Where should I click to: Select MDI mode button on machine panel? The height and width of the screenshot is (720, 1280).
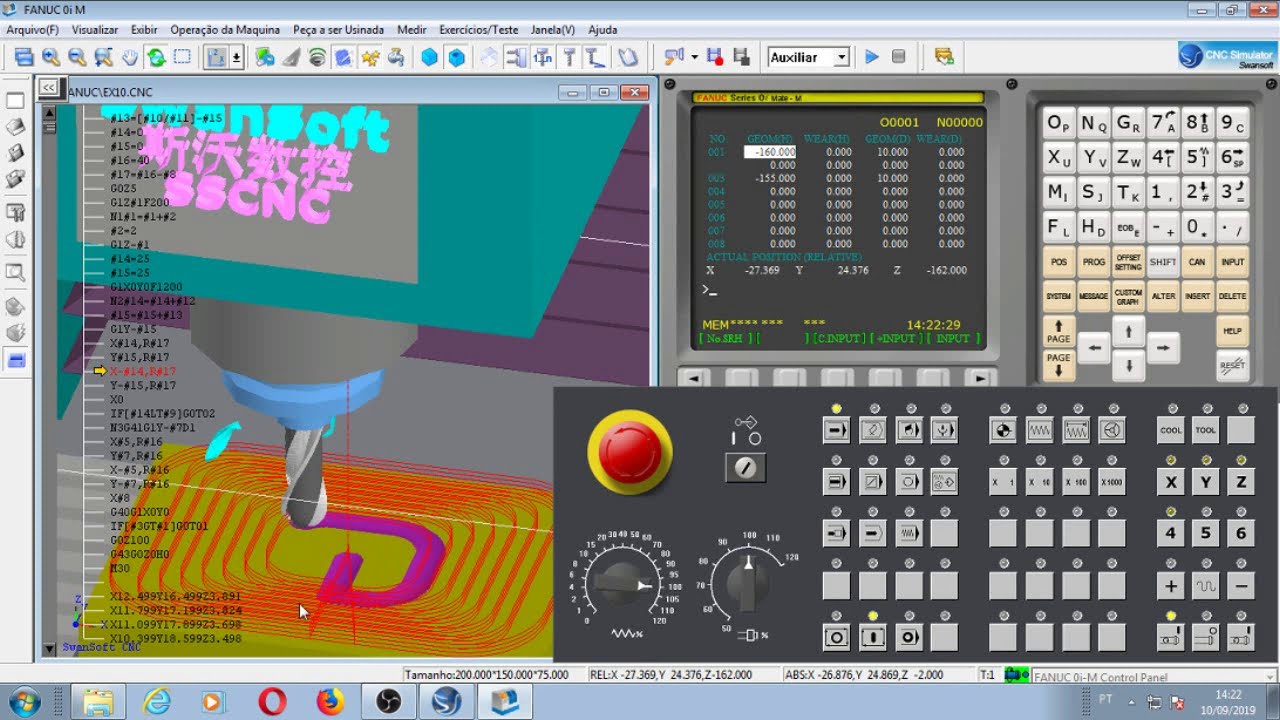pos(909,431)
